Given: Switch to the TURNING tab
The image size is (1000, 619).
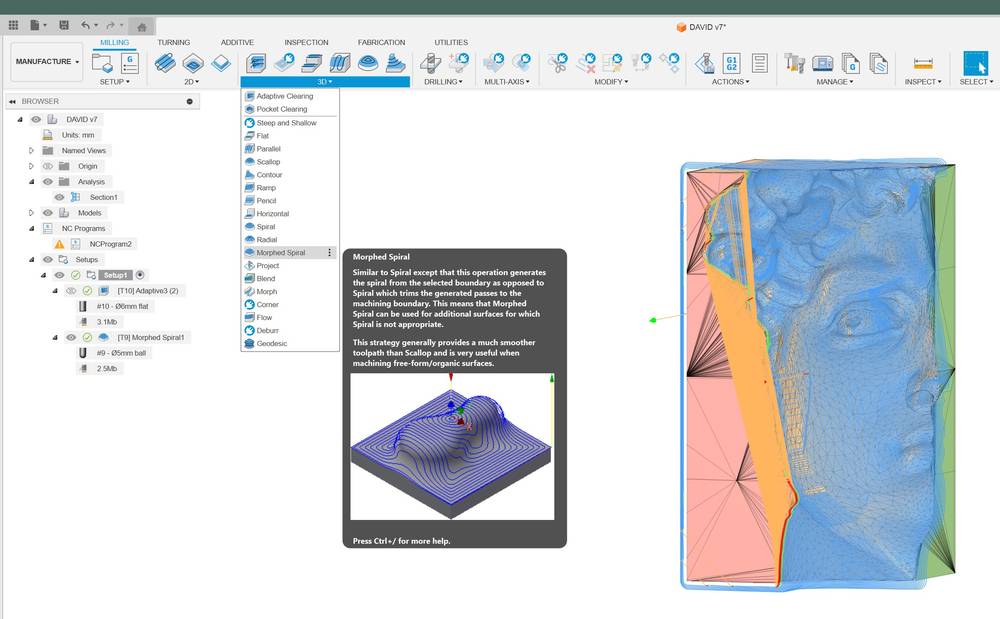Looking at the screenshot, I should 173,42.
